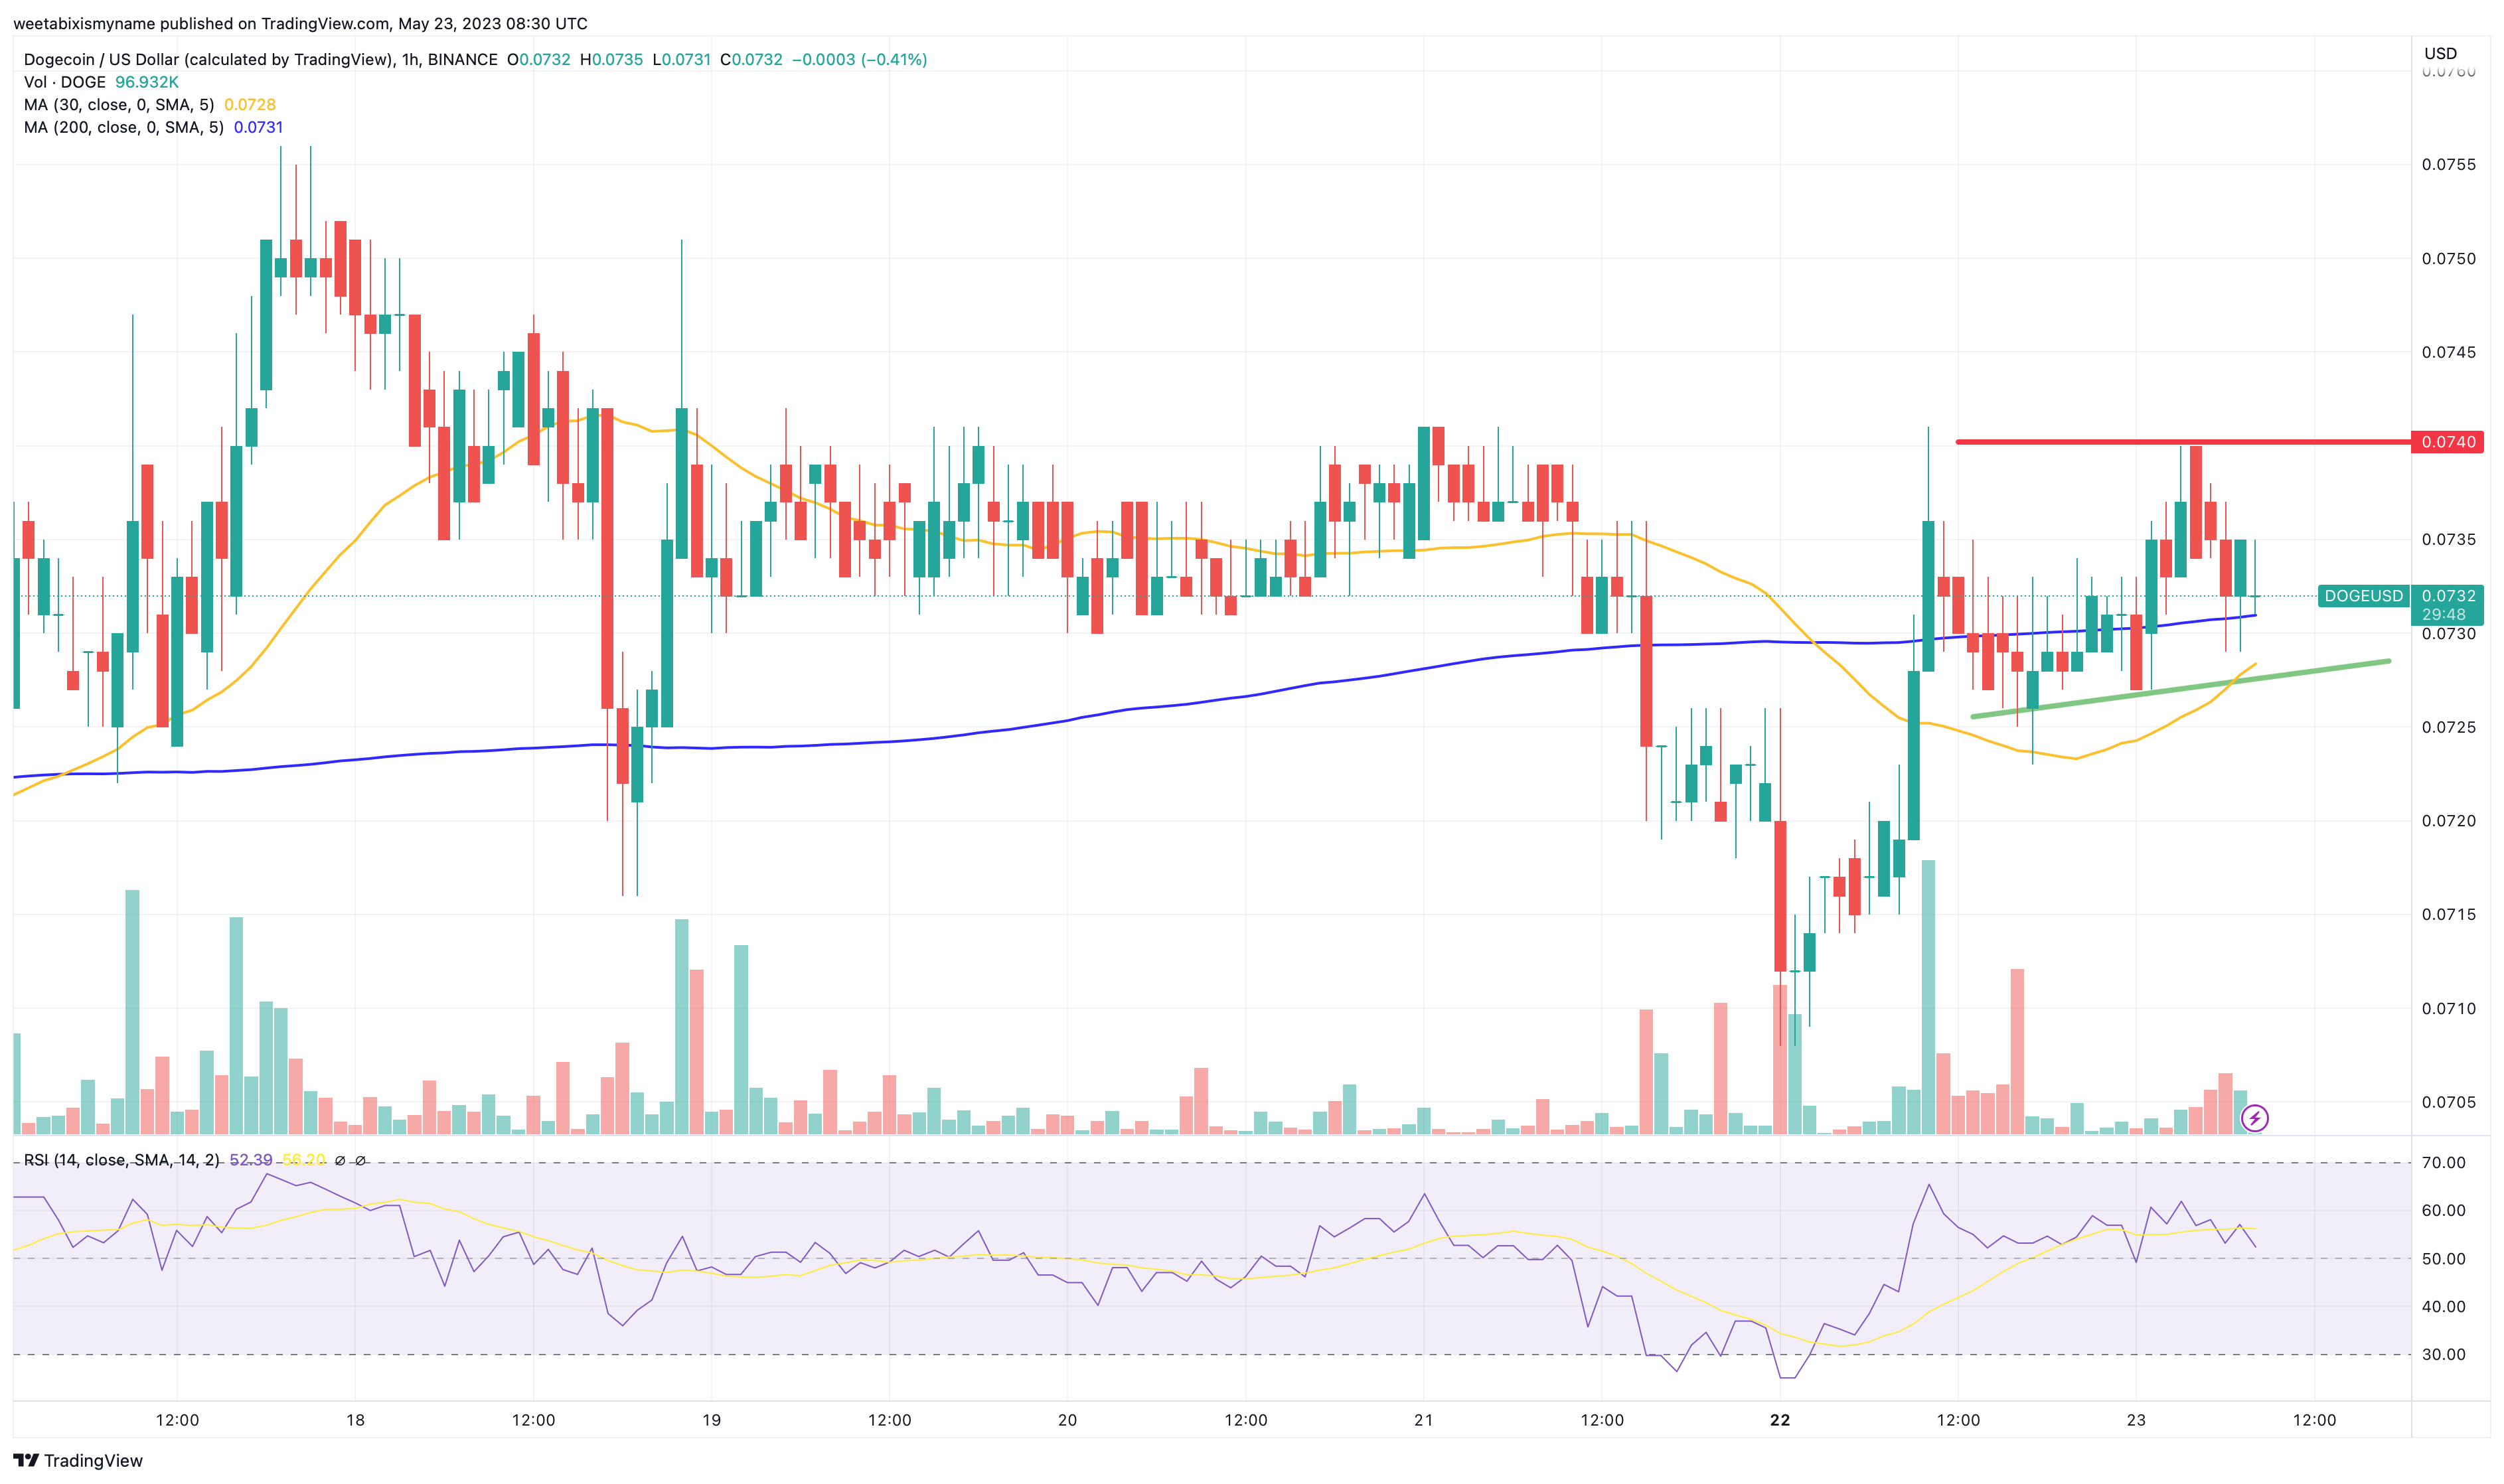Click the 0.0720 price axis label
Image resolution: width=2504 pixels, height=1484 pixels.
pyautogui.click(x=2449, y=821)
